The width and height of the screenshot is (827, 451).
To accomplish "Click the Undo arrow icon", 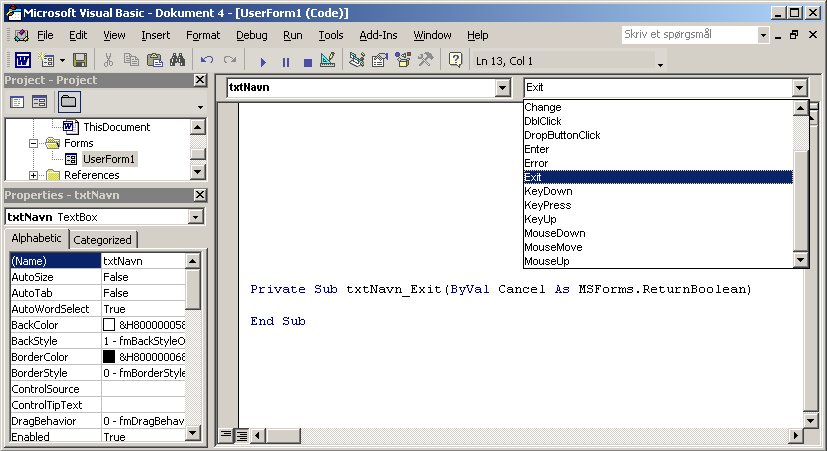I will (x=207, y=60).
